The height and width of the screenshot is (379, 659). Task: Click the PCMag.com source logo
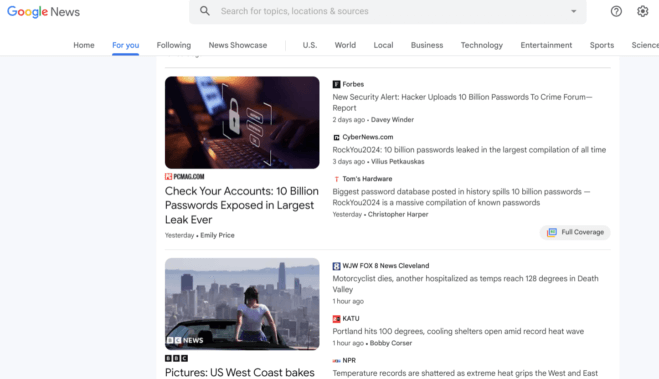click(185, 176)
